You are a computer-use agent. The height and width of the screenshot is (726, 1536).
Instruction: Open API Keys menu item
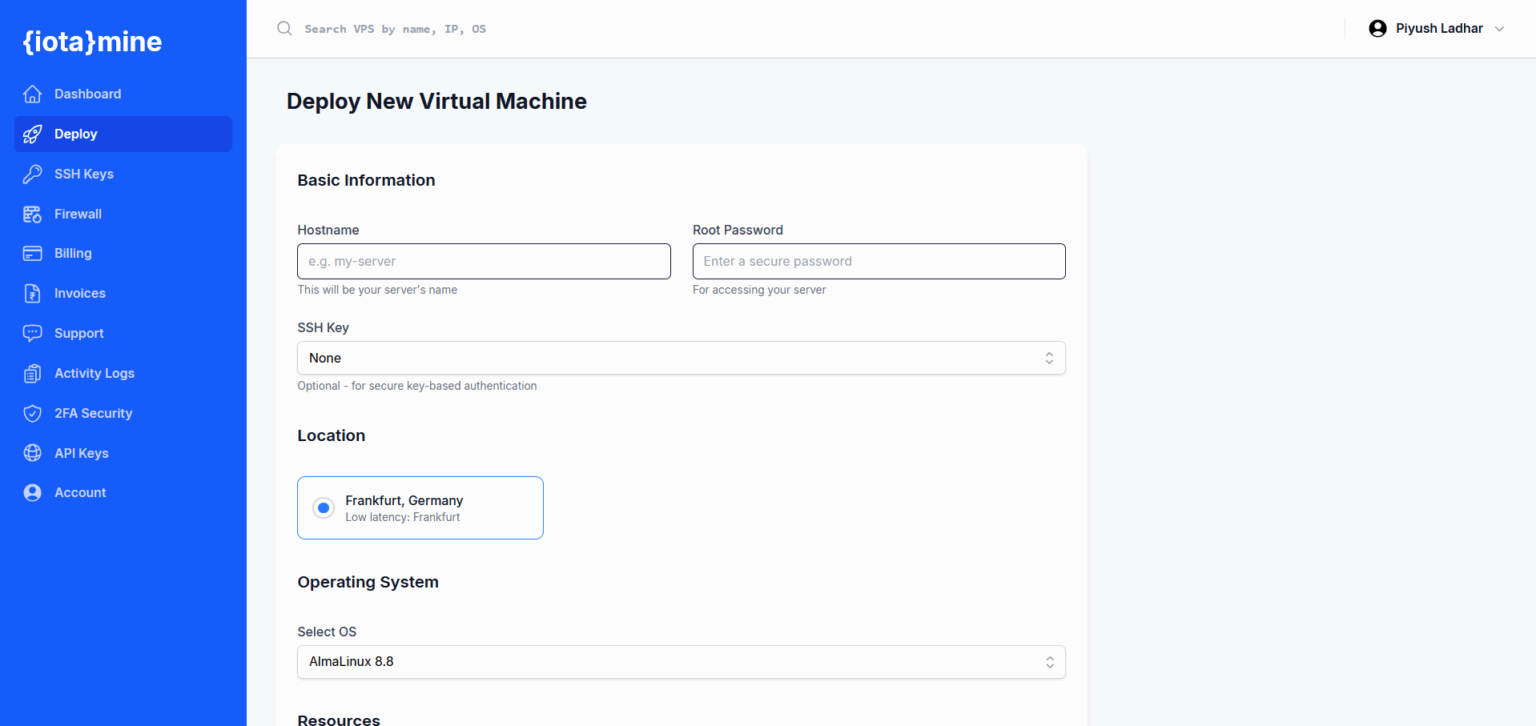pyautogui.click(x=81, y=453)
